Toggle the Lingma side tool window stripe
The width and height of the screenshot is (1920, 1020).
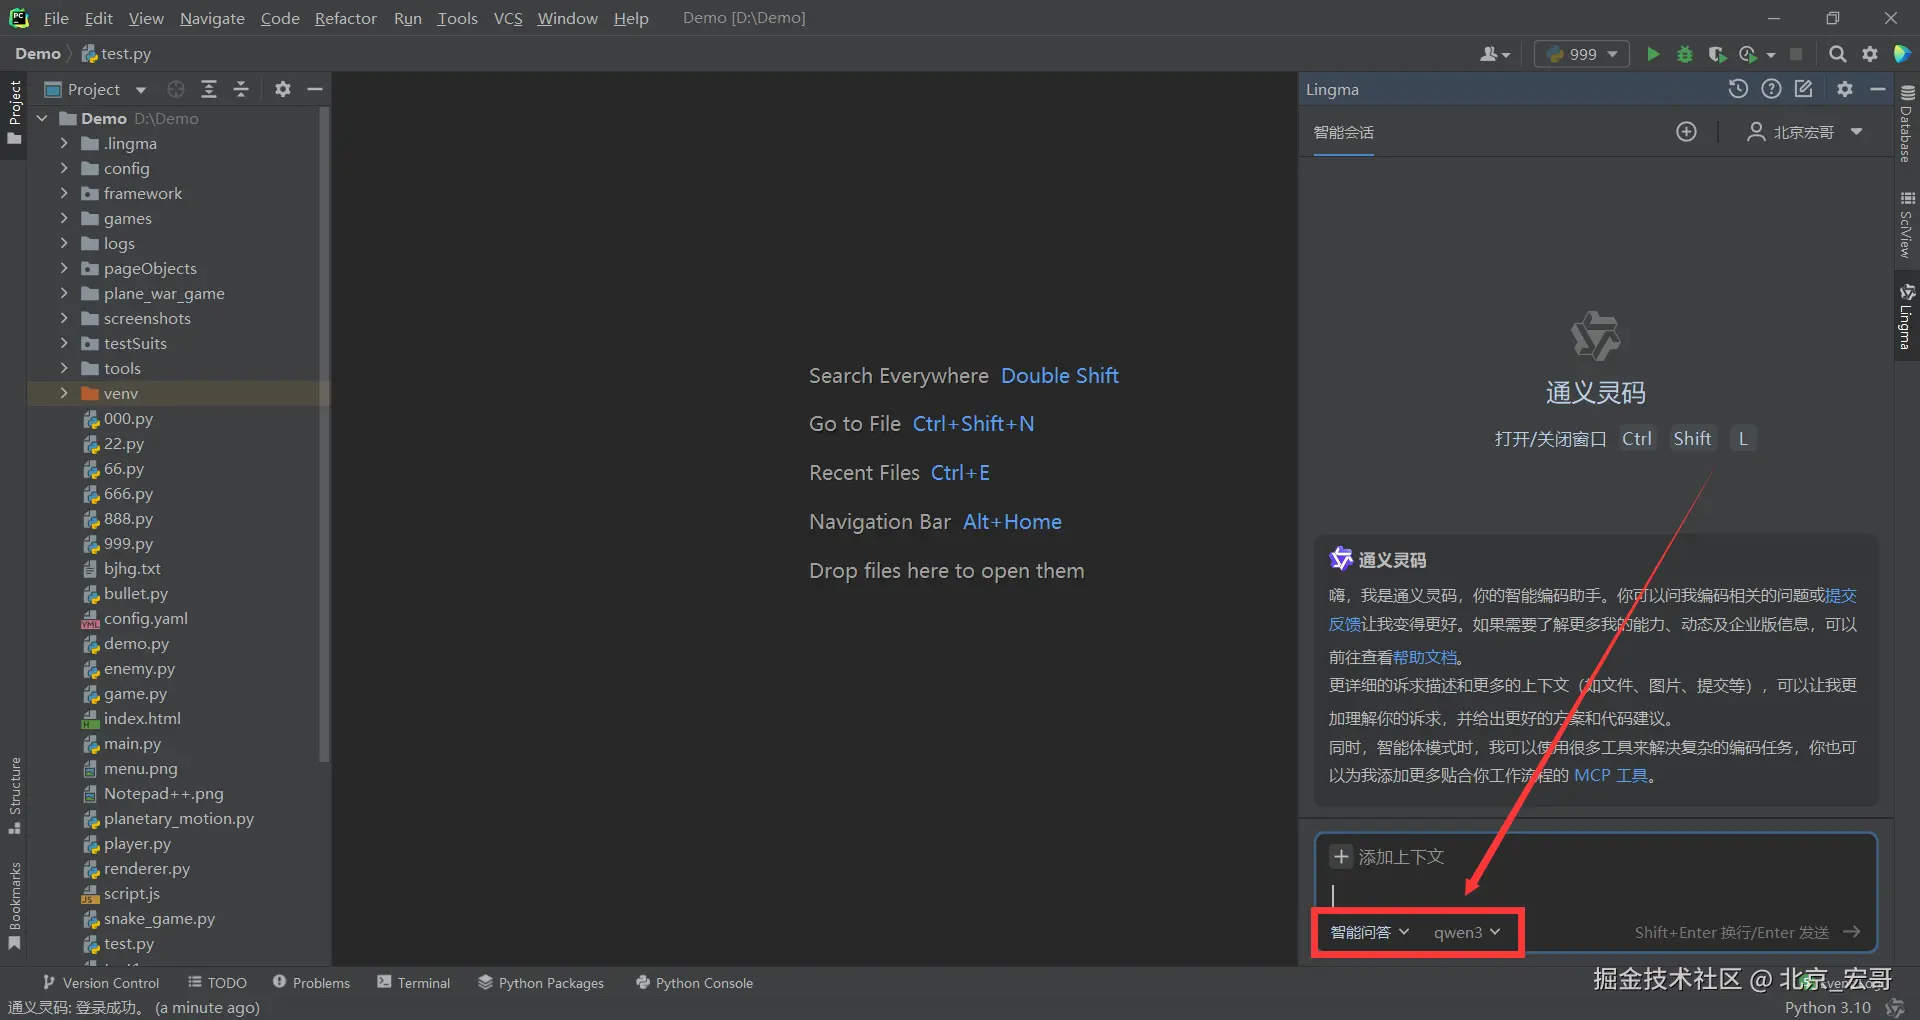1907,316
